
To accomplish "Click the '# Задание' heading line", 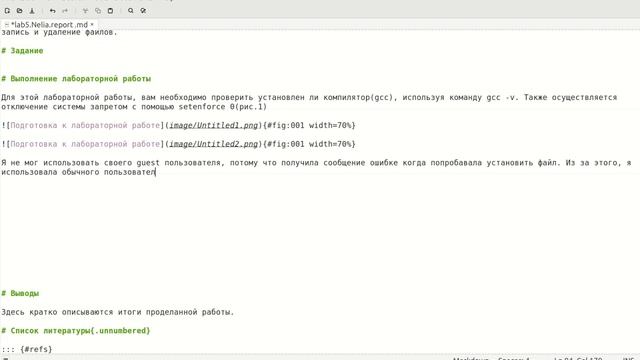I will (x=22, y=51).
